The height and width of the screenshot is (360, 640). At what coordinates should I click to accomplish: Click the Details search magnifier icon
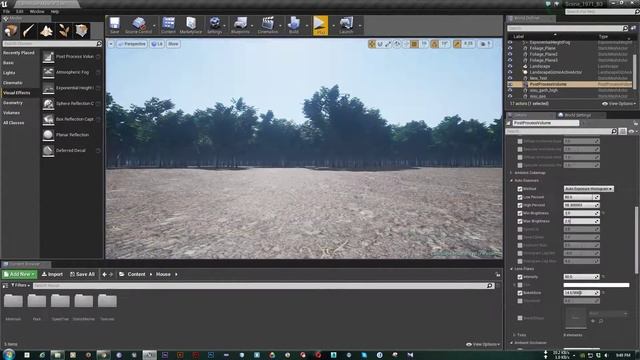[614, 131]
